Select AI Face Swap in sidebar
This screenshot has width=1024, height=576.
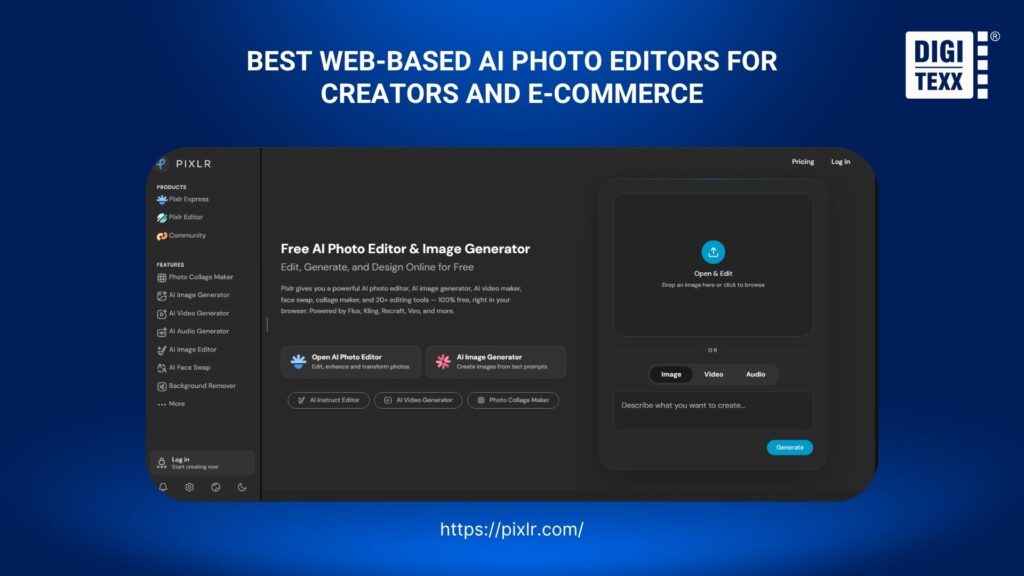(x=184, y=368)
